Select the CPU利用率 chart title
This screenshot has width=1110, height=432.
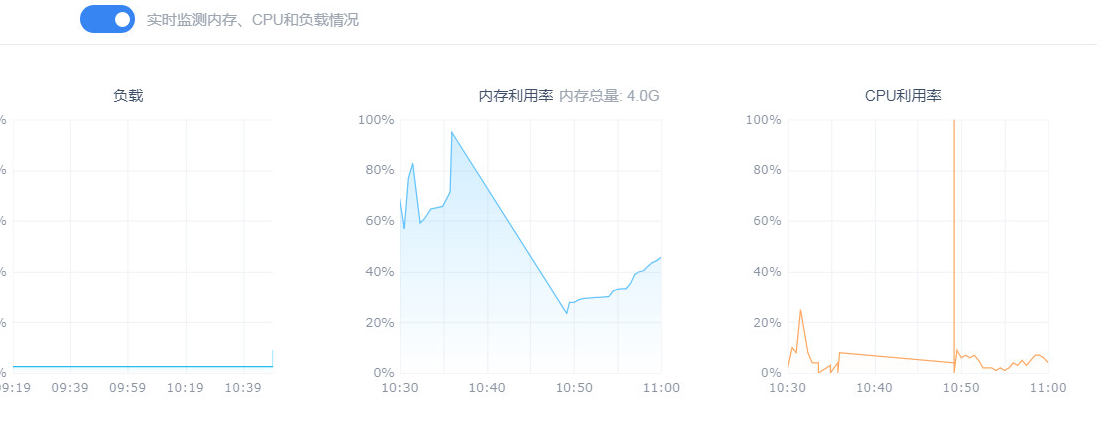coord(903,96)
